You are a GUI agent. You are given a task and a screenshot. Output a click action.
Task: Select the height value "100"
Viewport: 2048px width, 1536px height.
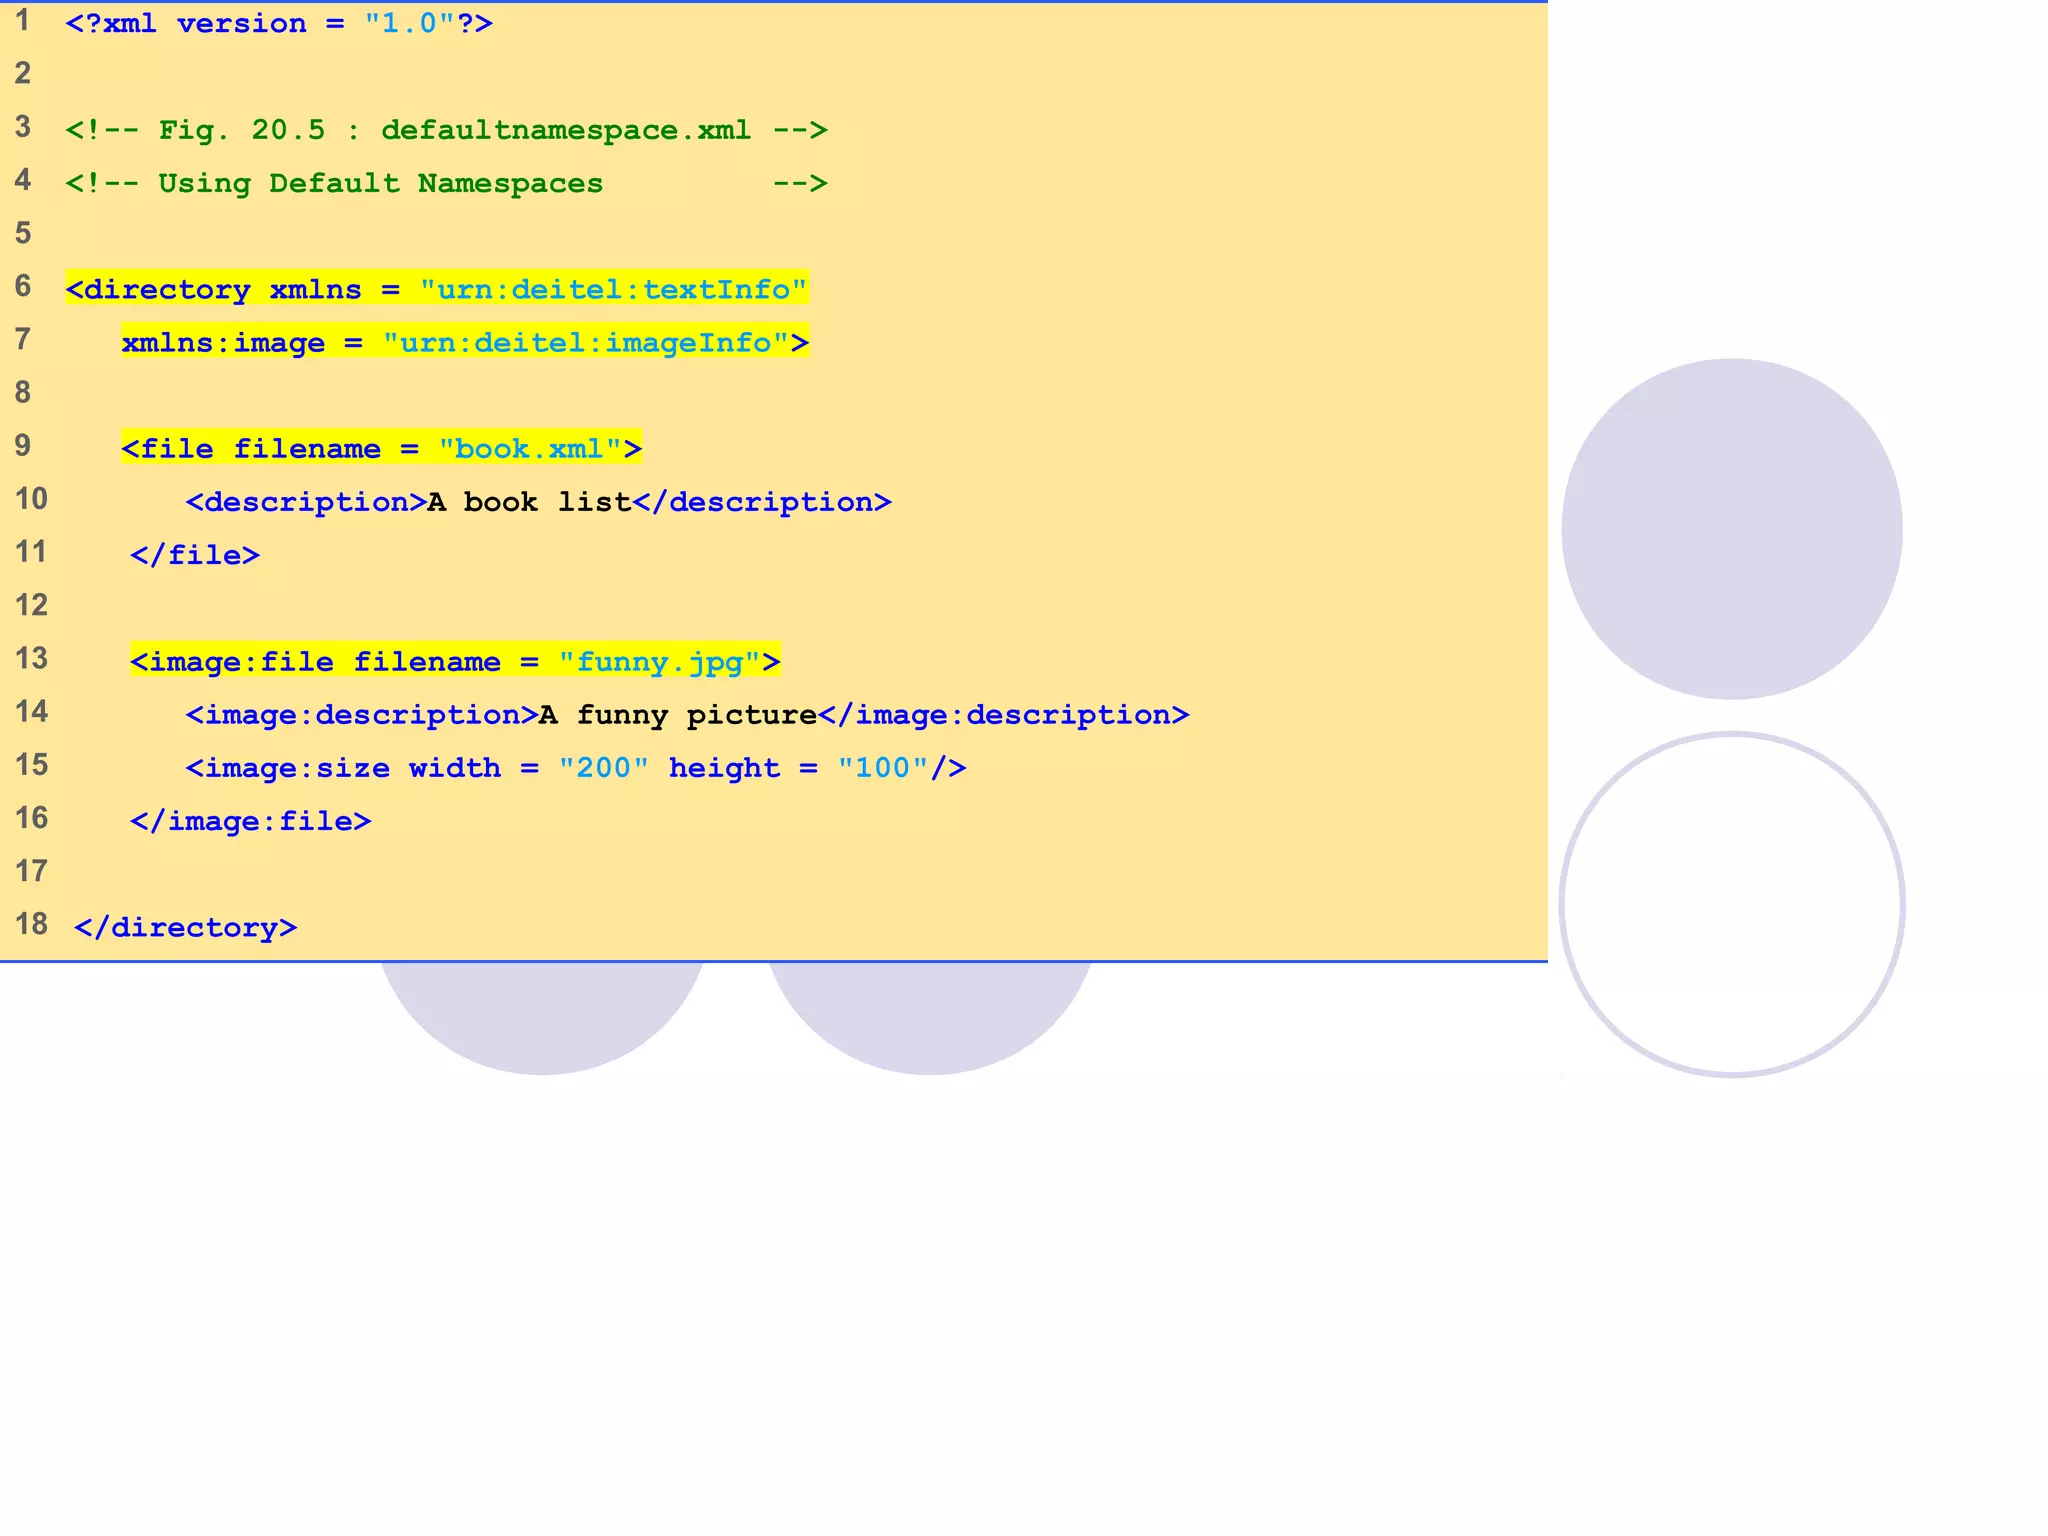pos(883,768)
